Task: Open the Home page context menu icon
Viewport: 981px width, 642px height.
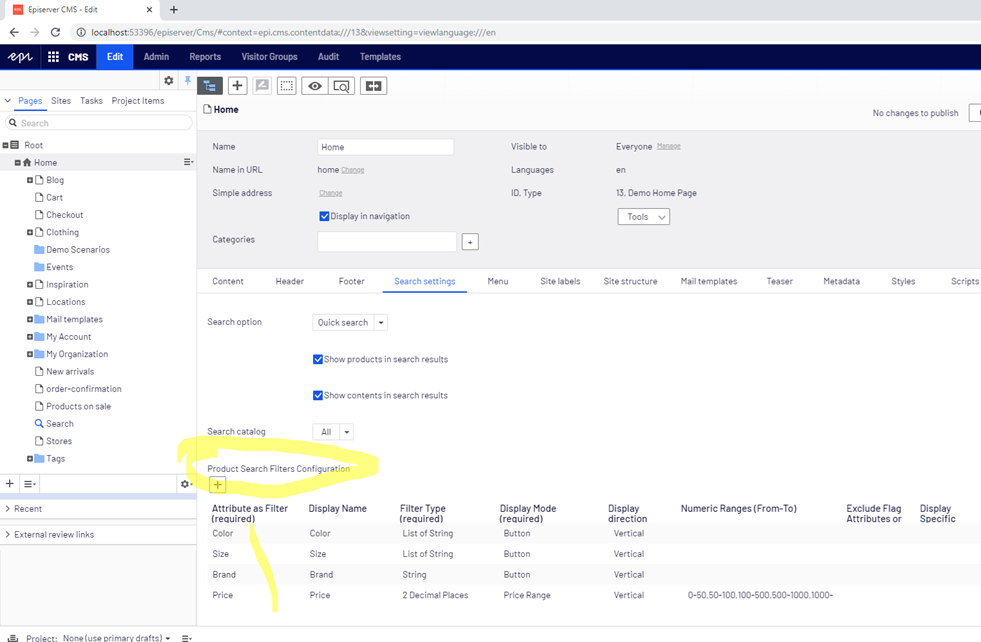Action: [188, 162]
